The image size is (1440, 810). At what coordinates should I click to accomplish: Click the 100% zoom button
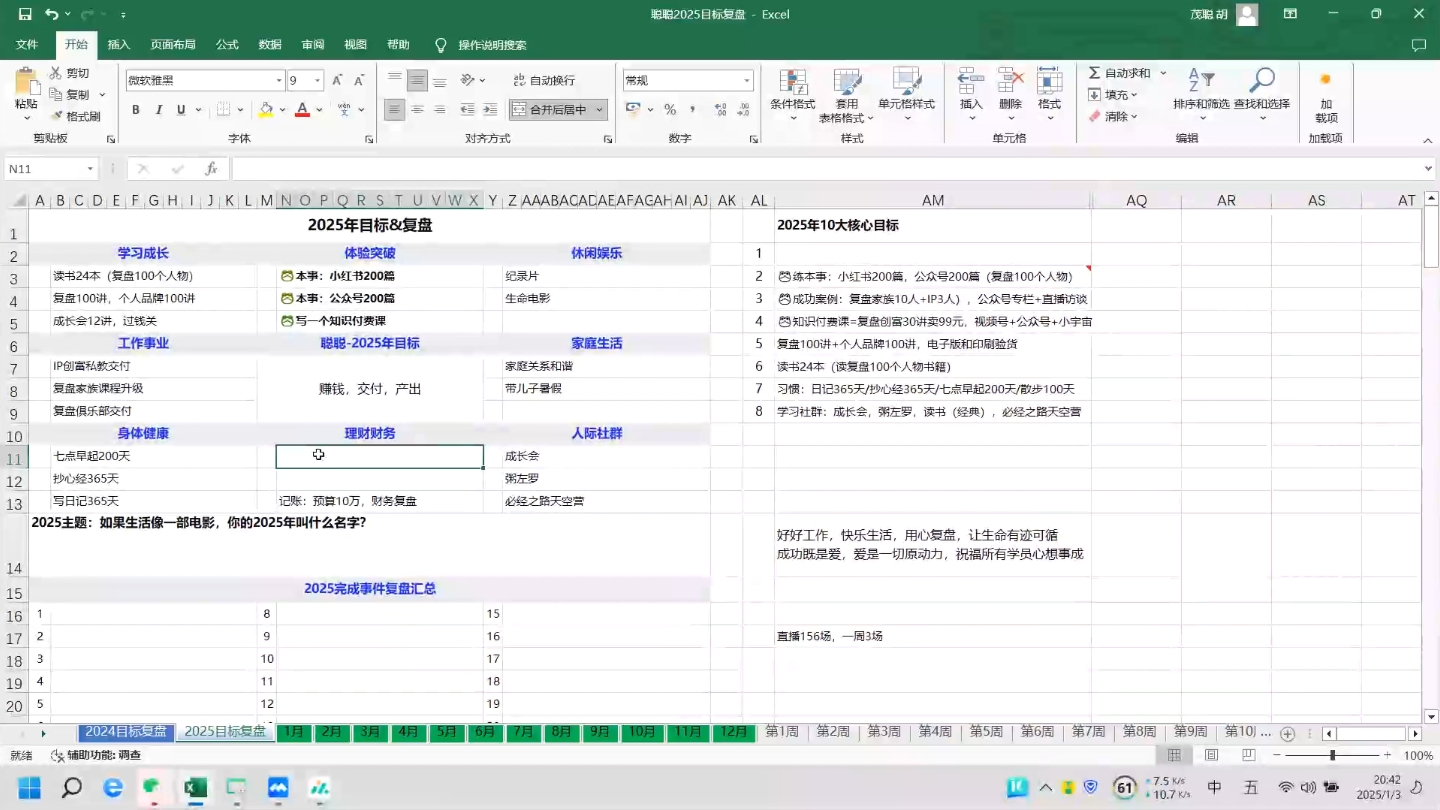(1421, 757)
